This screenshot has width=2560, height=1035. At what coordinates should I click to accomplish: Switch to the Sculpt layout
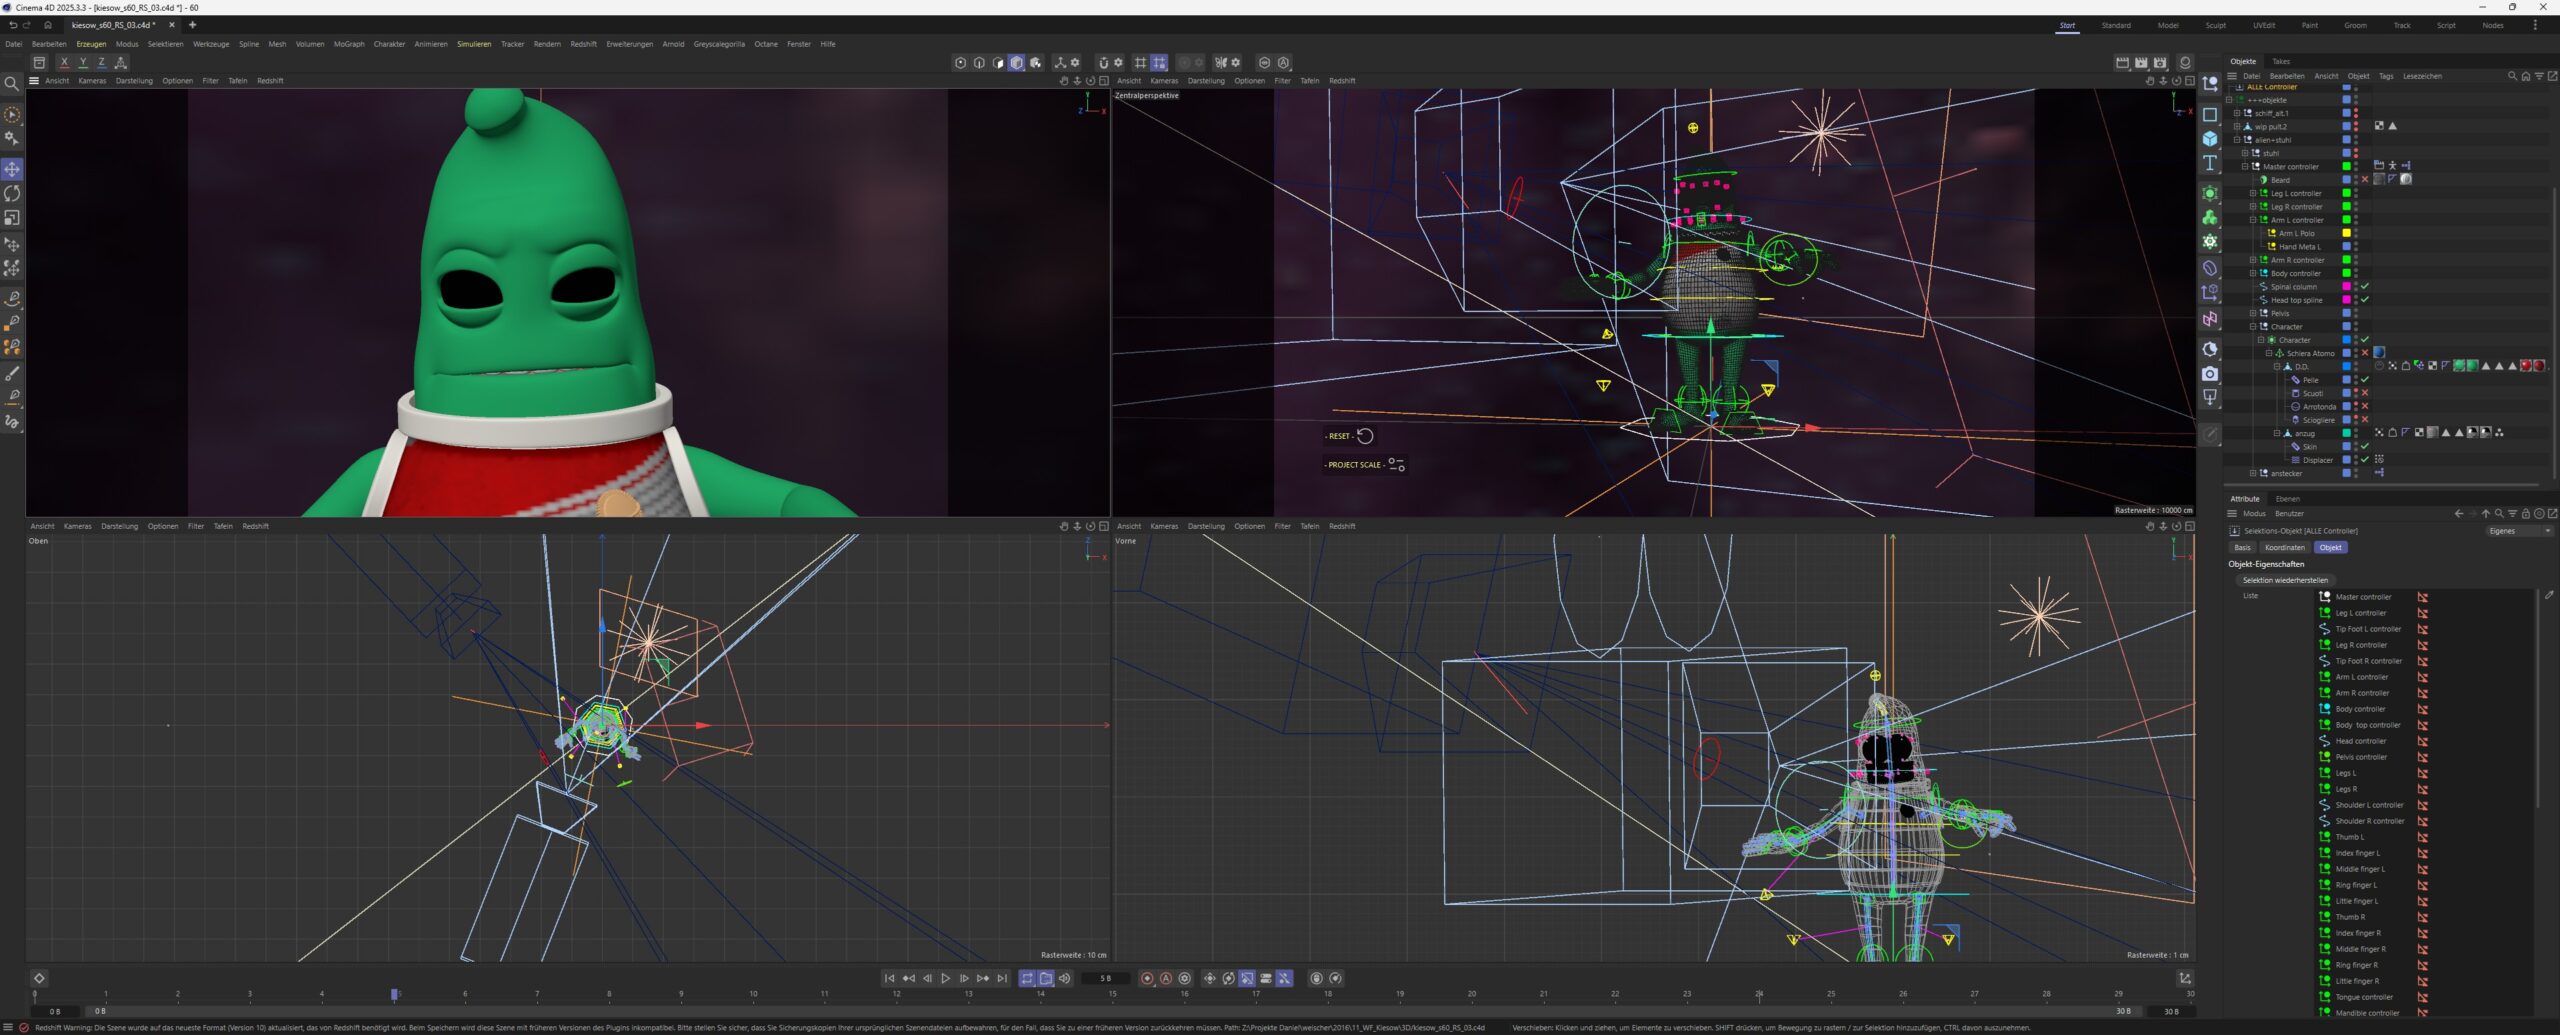(2216, 25)
